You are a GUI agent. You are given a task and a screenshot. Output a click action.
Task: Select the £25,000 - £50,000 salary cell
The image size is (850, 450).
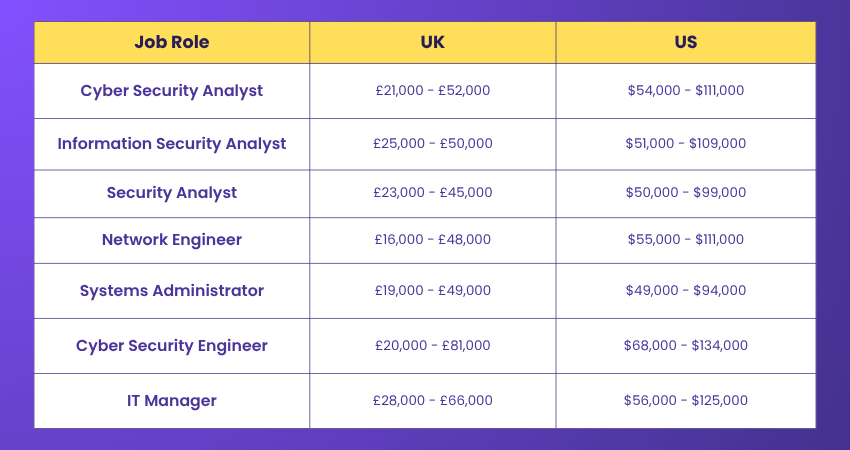click(433, 144)
